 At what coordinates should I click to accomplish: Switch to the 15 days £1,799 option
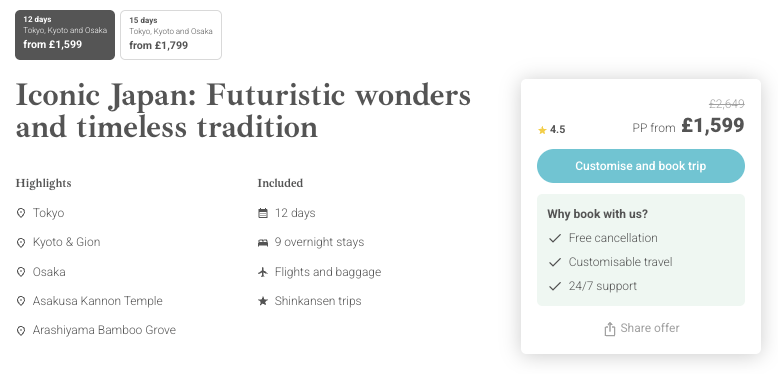[x=171, y=35]
